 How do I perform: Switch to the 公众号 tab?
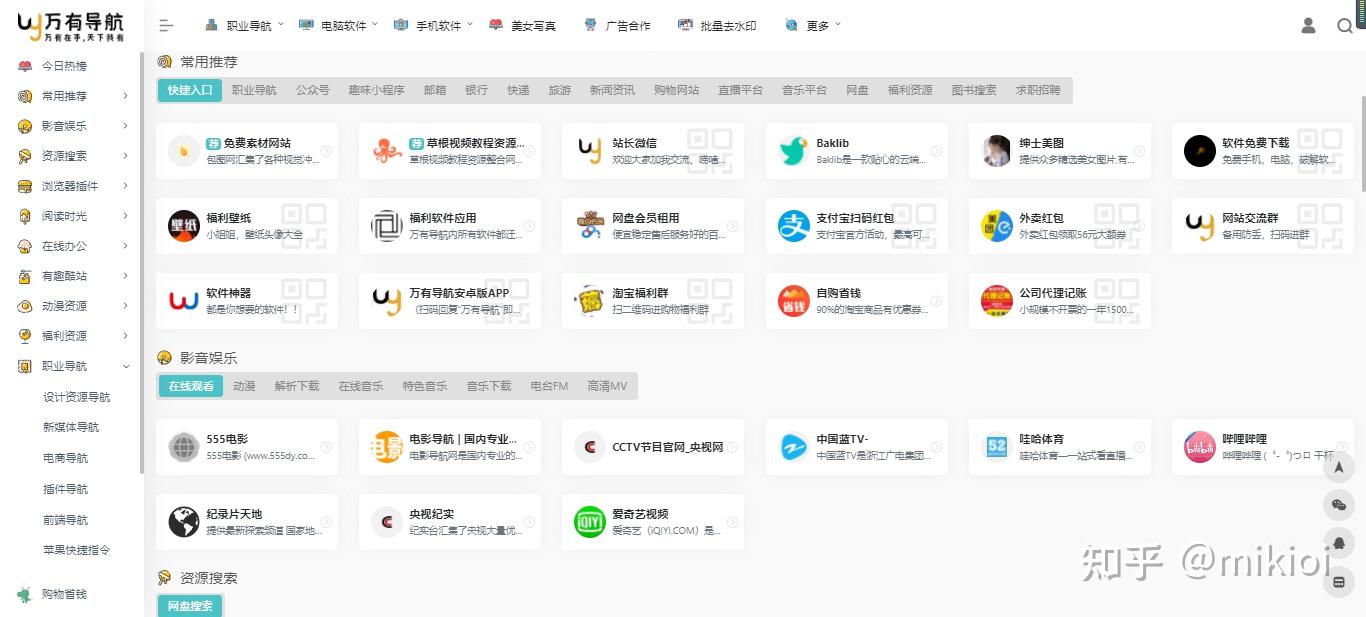point(313,90)
